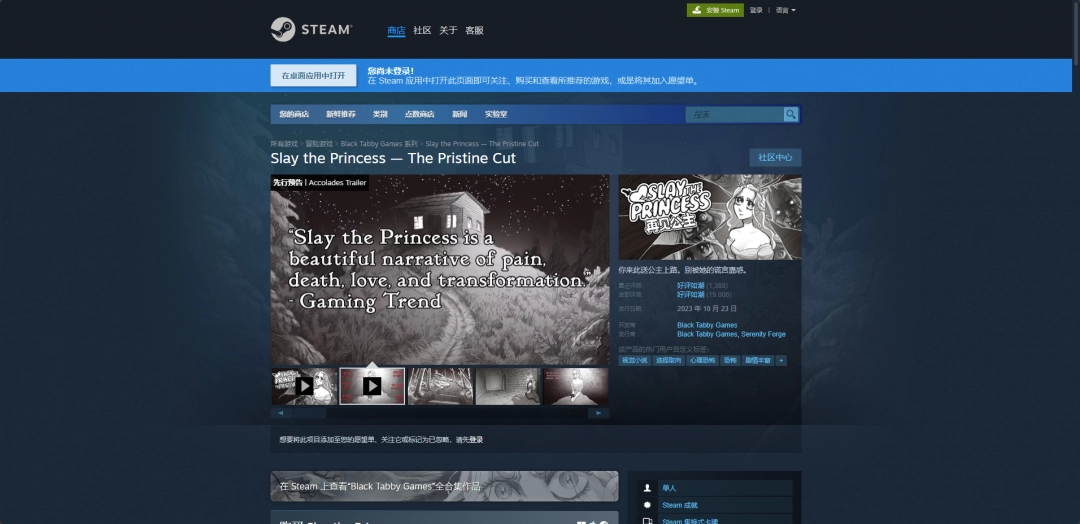Image resolution: width=1080 pixels, height=524 pixels.
Task: Expand the 类别 categories menu
Action: [380, 114]
